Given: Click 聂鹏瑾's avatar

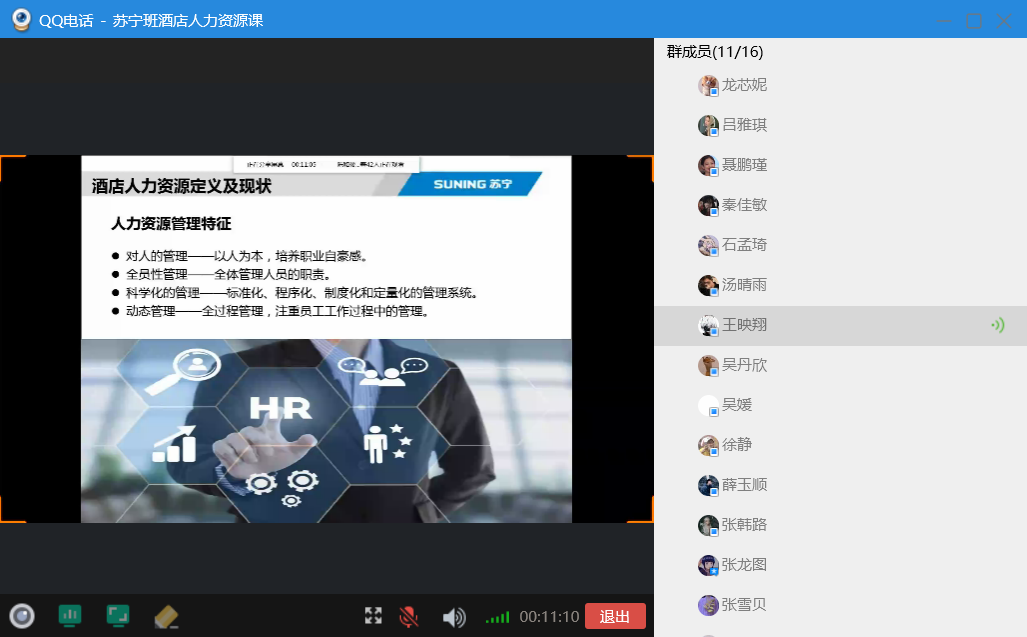Looking at the screenshot, I should pos(708,165).
